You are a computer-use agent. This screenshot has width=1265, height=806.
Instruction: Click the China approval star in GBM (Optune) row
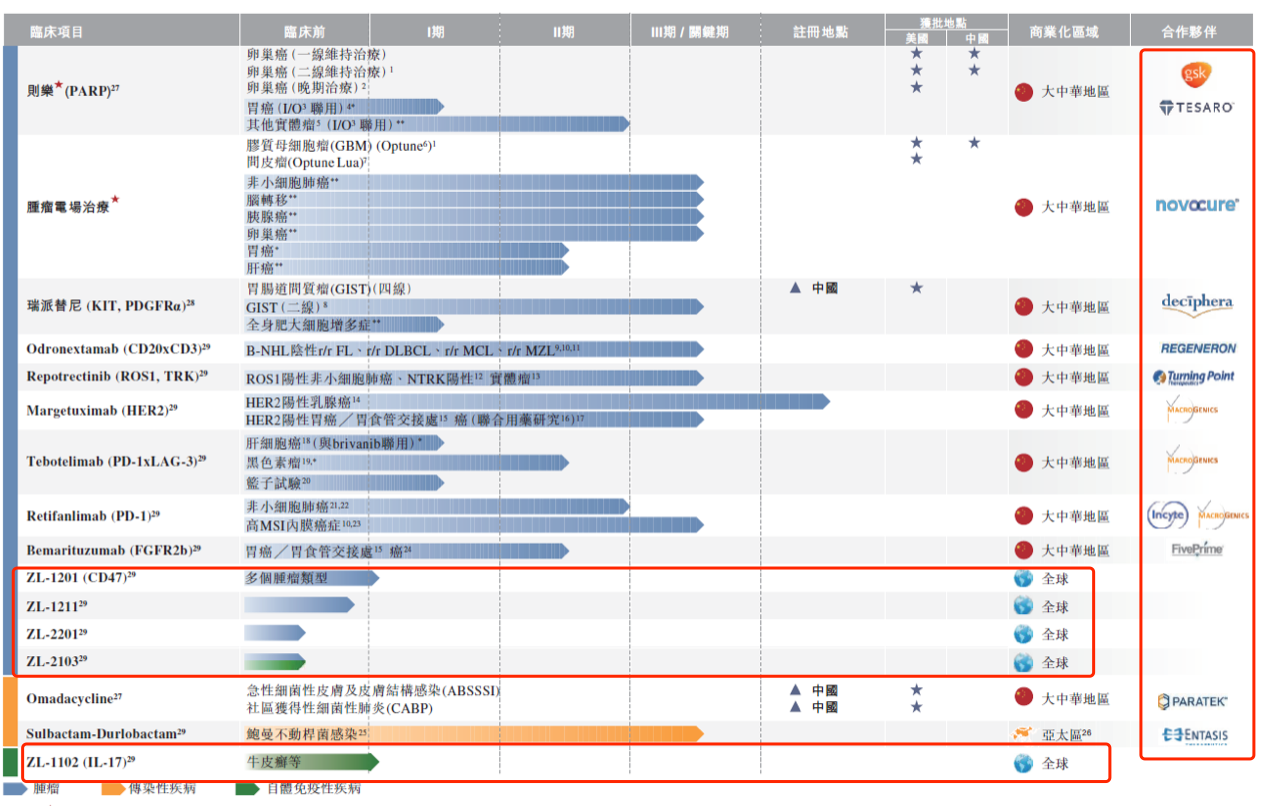[x=975, y=144]
